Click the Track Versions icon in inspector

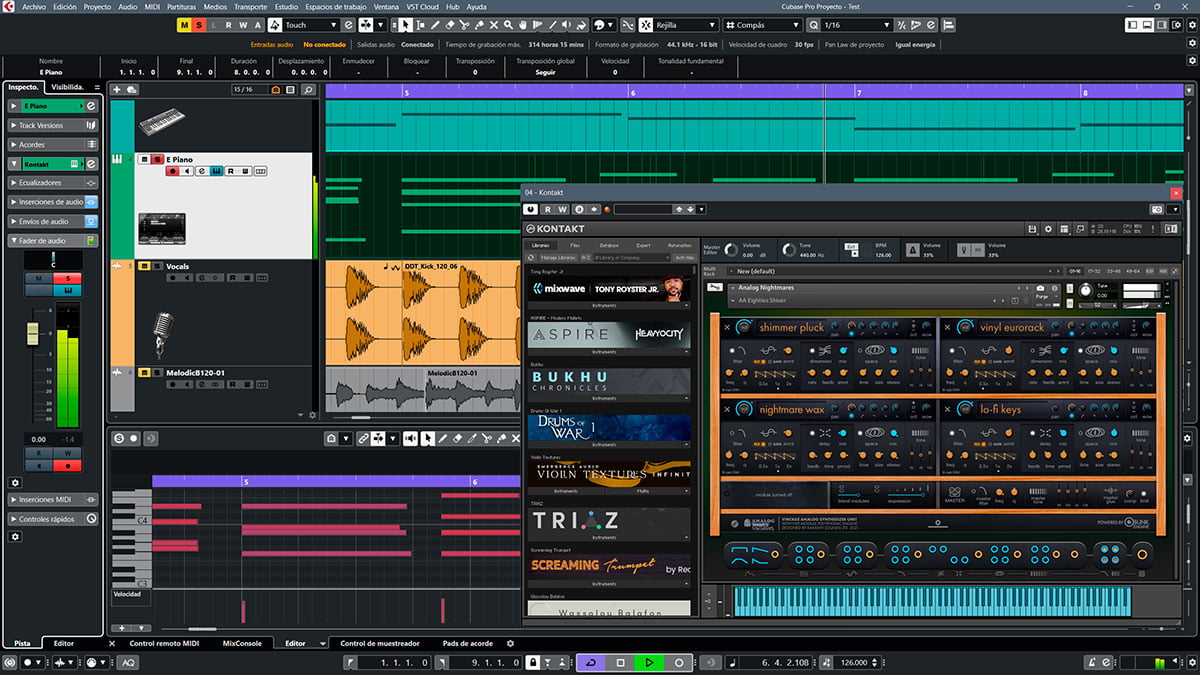point(91,125)
